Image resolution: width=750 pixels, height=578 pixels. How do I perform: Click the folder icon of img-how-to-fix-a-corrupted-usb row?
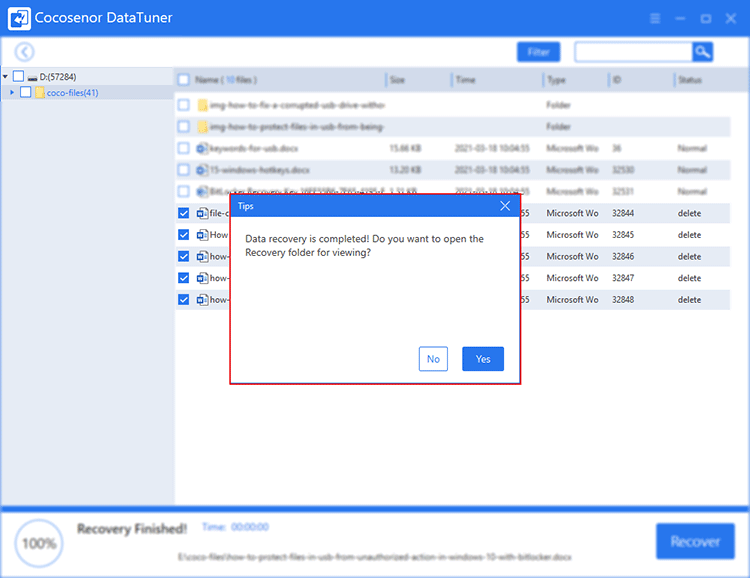click(202, 105)
